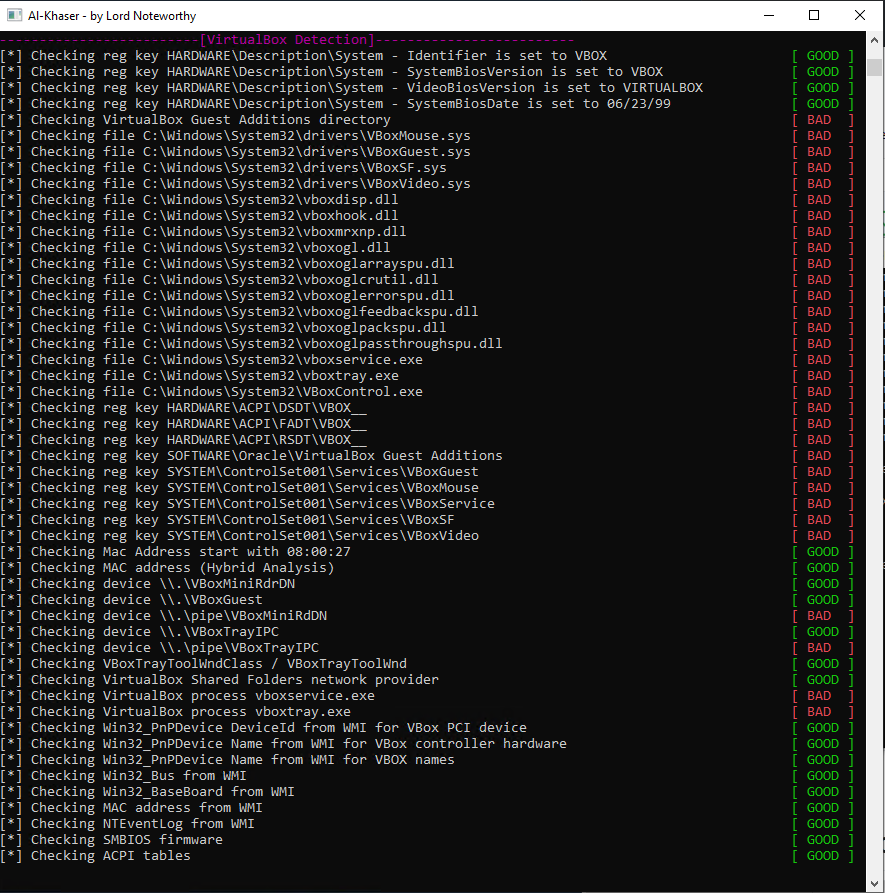Click the ACPI tables check line

427,855
